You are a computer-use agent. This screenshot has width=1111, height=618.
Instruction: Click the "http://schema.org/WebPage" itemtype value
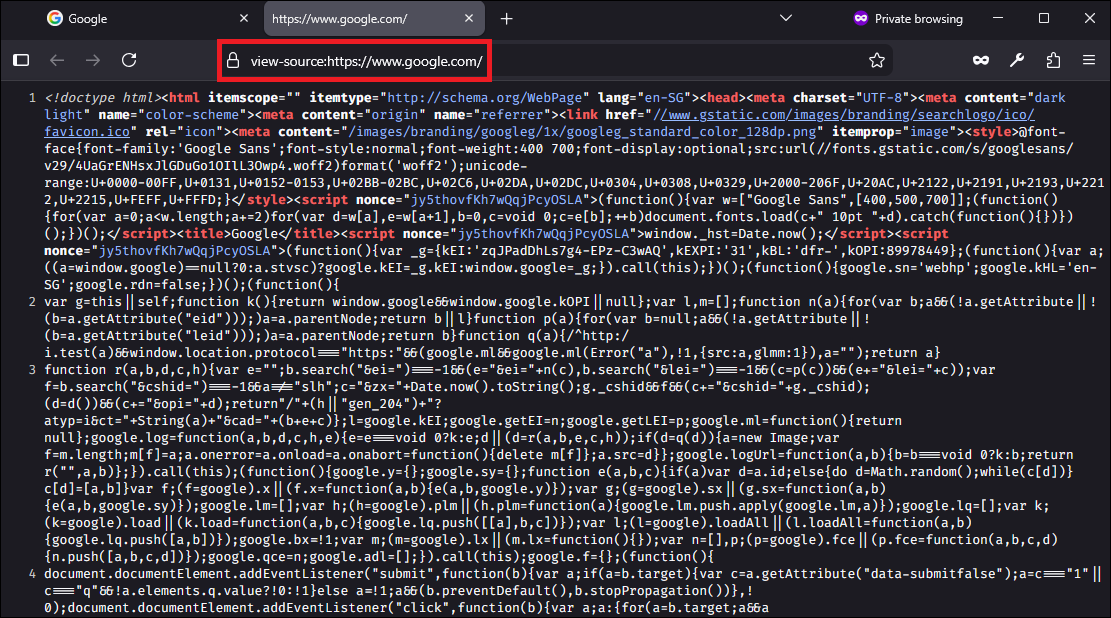[485, 98]
